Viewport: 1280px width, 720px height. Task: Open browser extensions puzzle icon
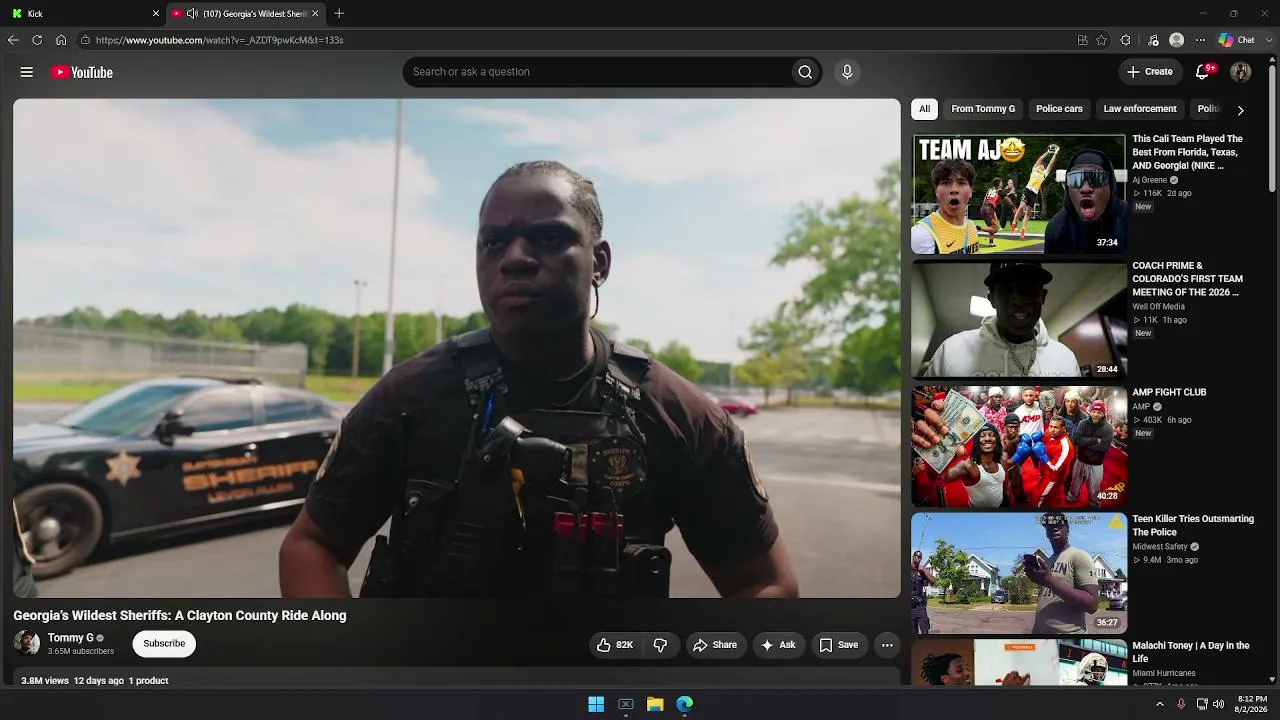(1126, 40)
